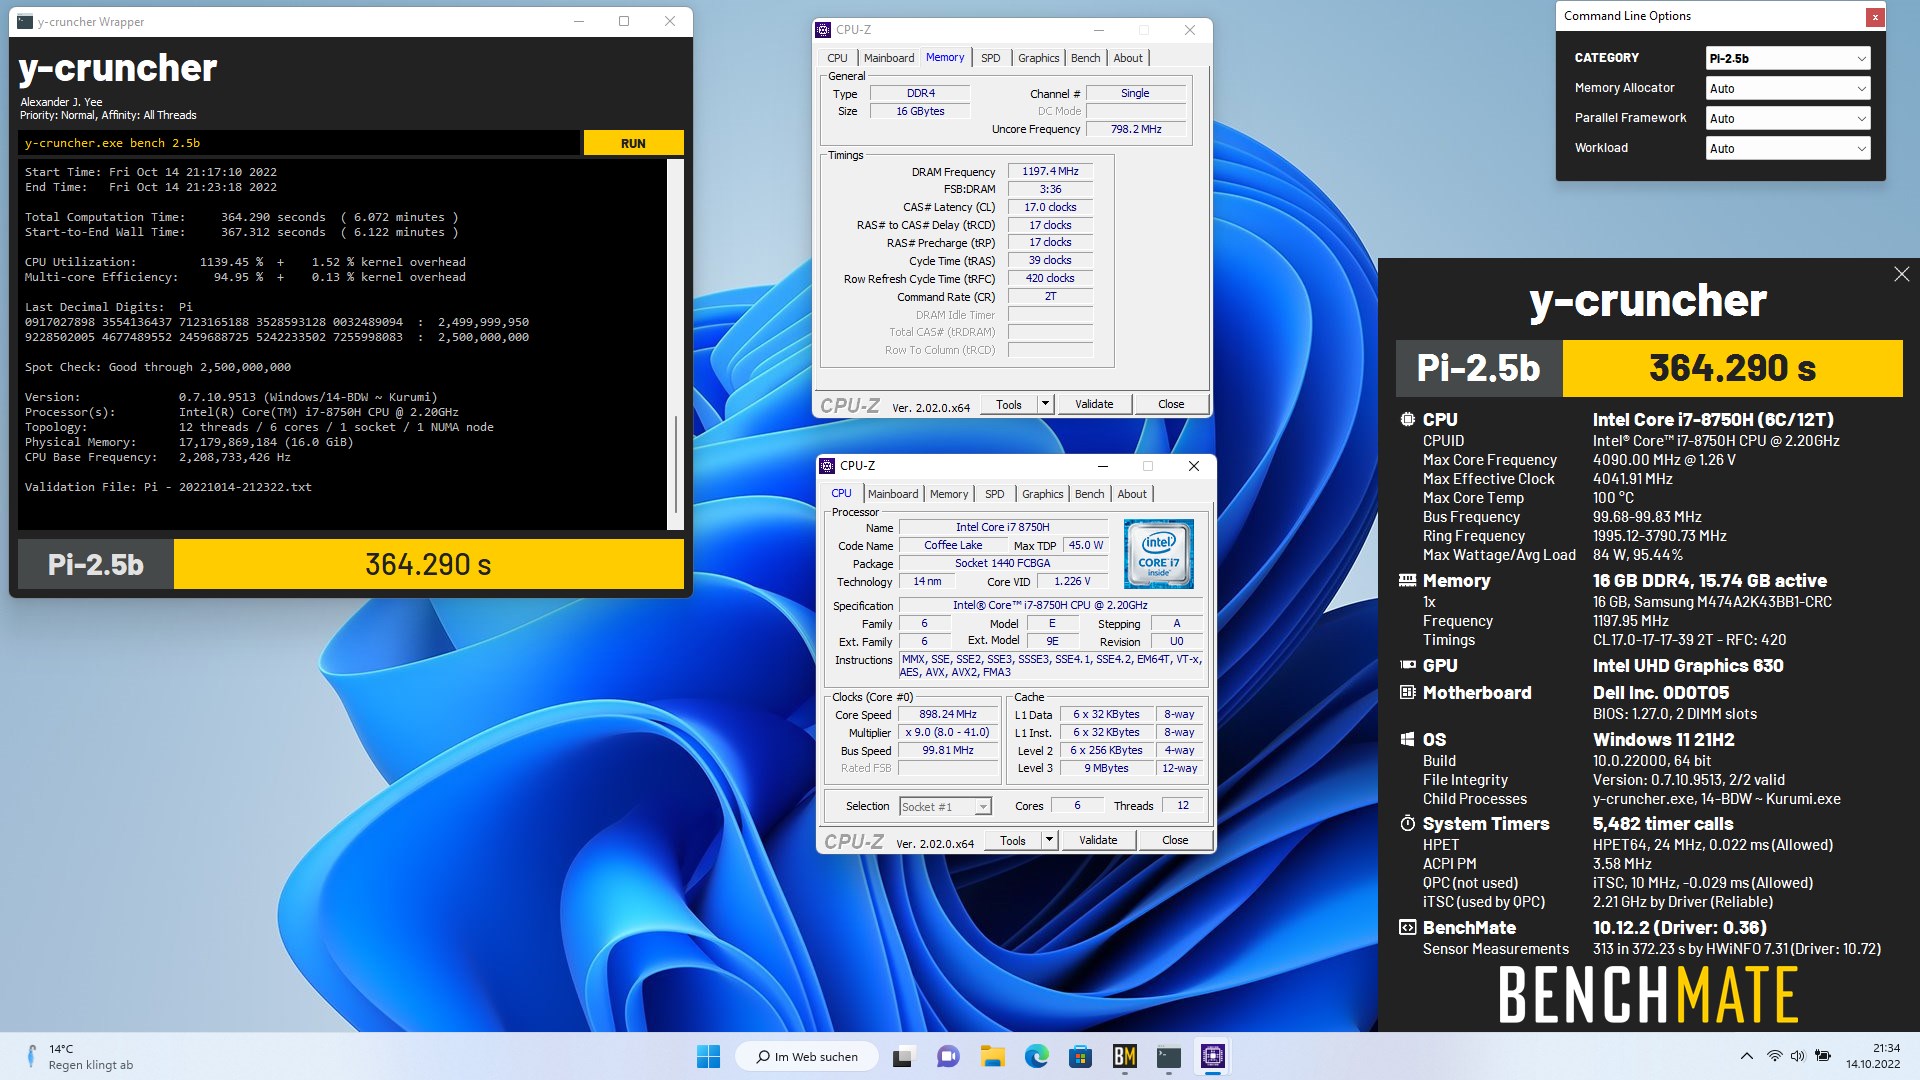
Task: Click Validate in the lower CPU-Z window
Action: (1098, 840)
